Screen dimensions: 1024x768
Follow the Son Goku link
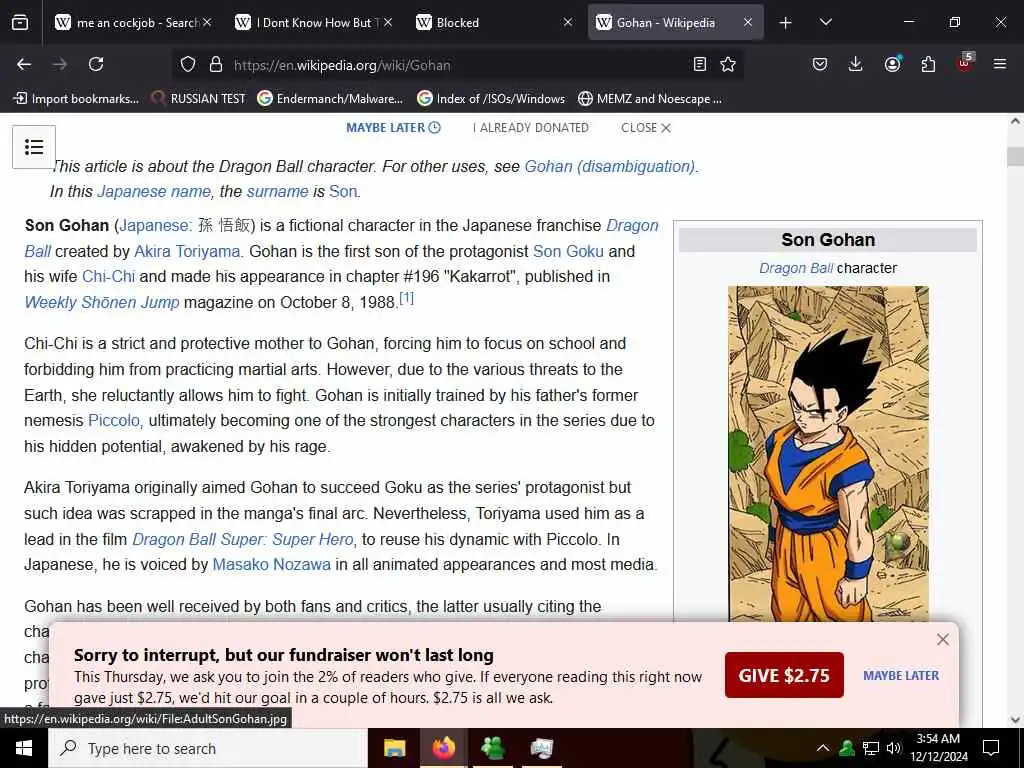(x=568, y=251)
